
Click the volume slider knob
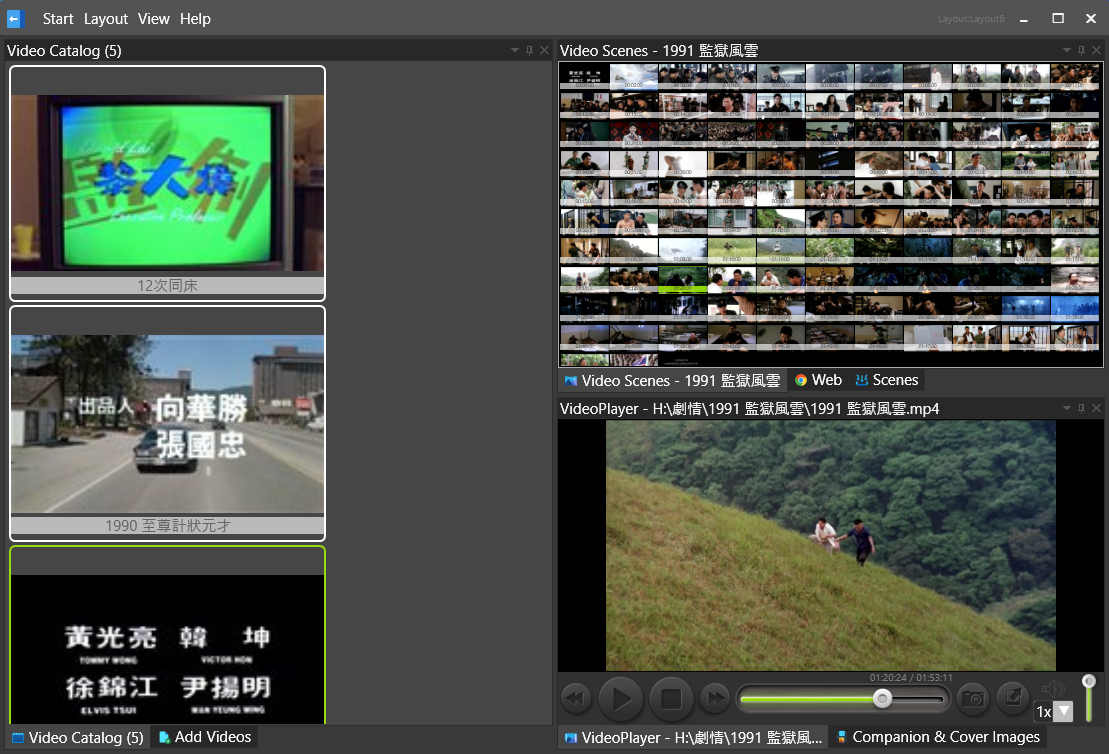tap(1089, 680)
